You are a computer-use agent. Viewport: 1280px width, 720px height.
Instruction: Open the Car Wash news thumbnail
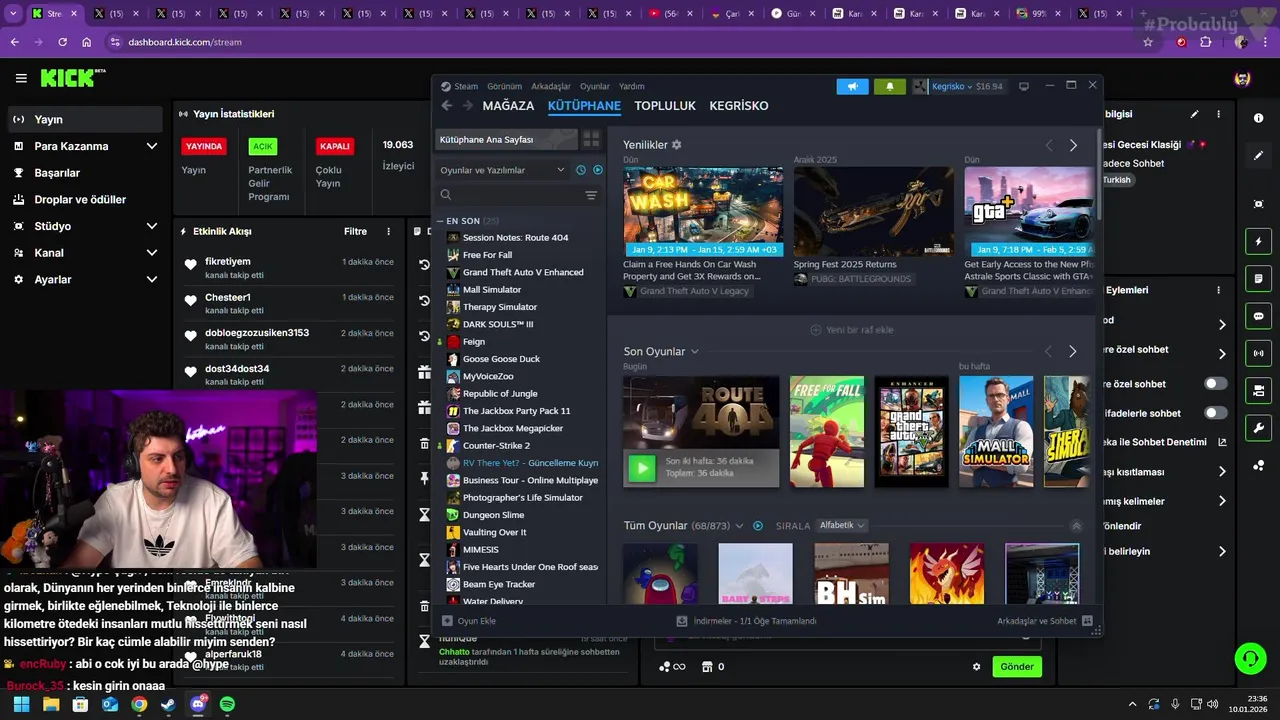703,211
